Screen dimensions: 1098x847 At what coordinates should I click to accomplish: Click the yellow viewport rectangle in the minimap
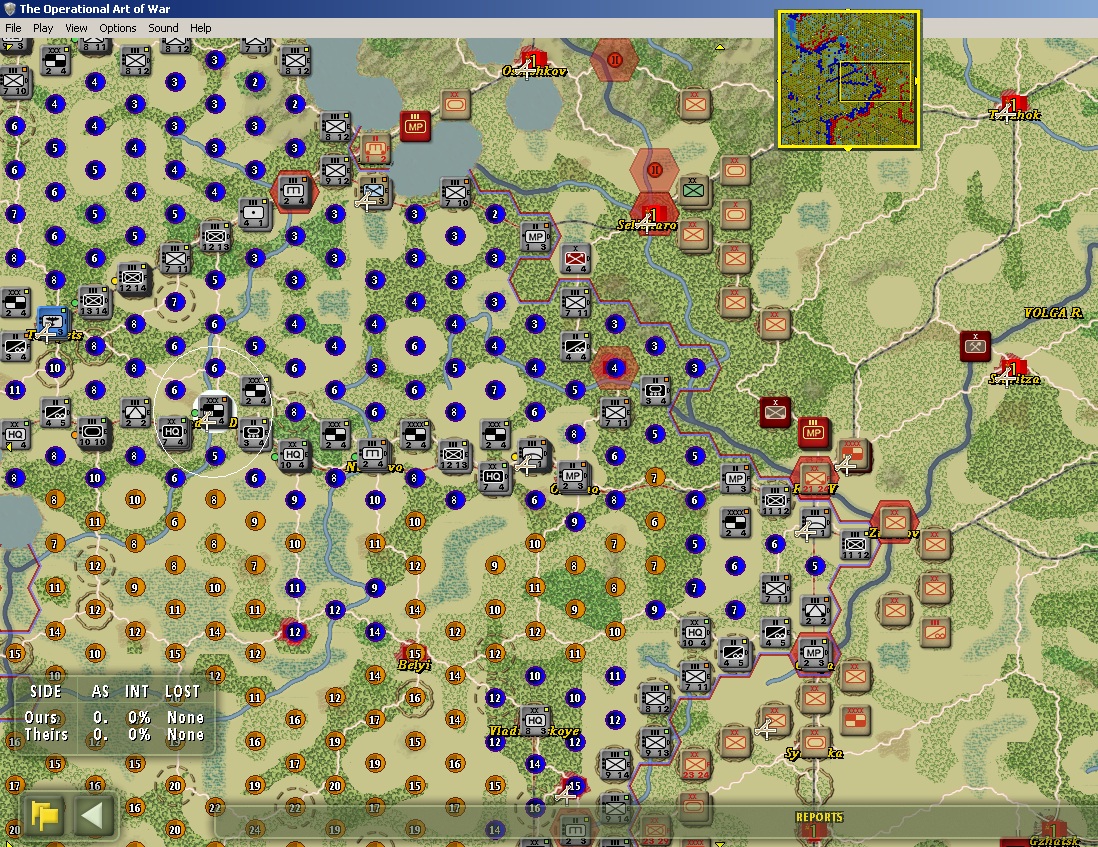tap(875, 81)
